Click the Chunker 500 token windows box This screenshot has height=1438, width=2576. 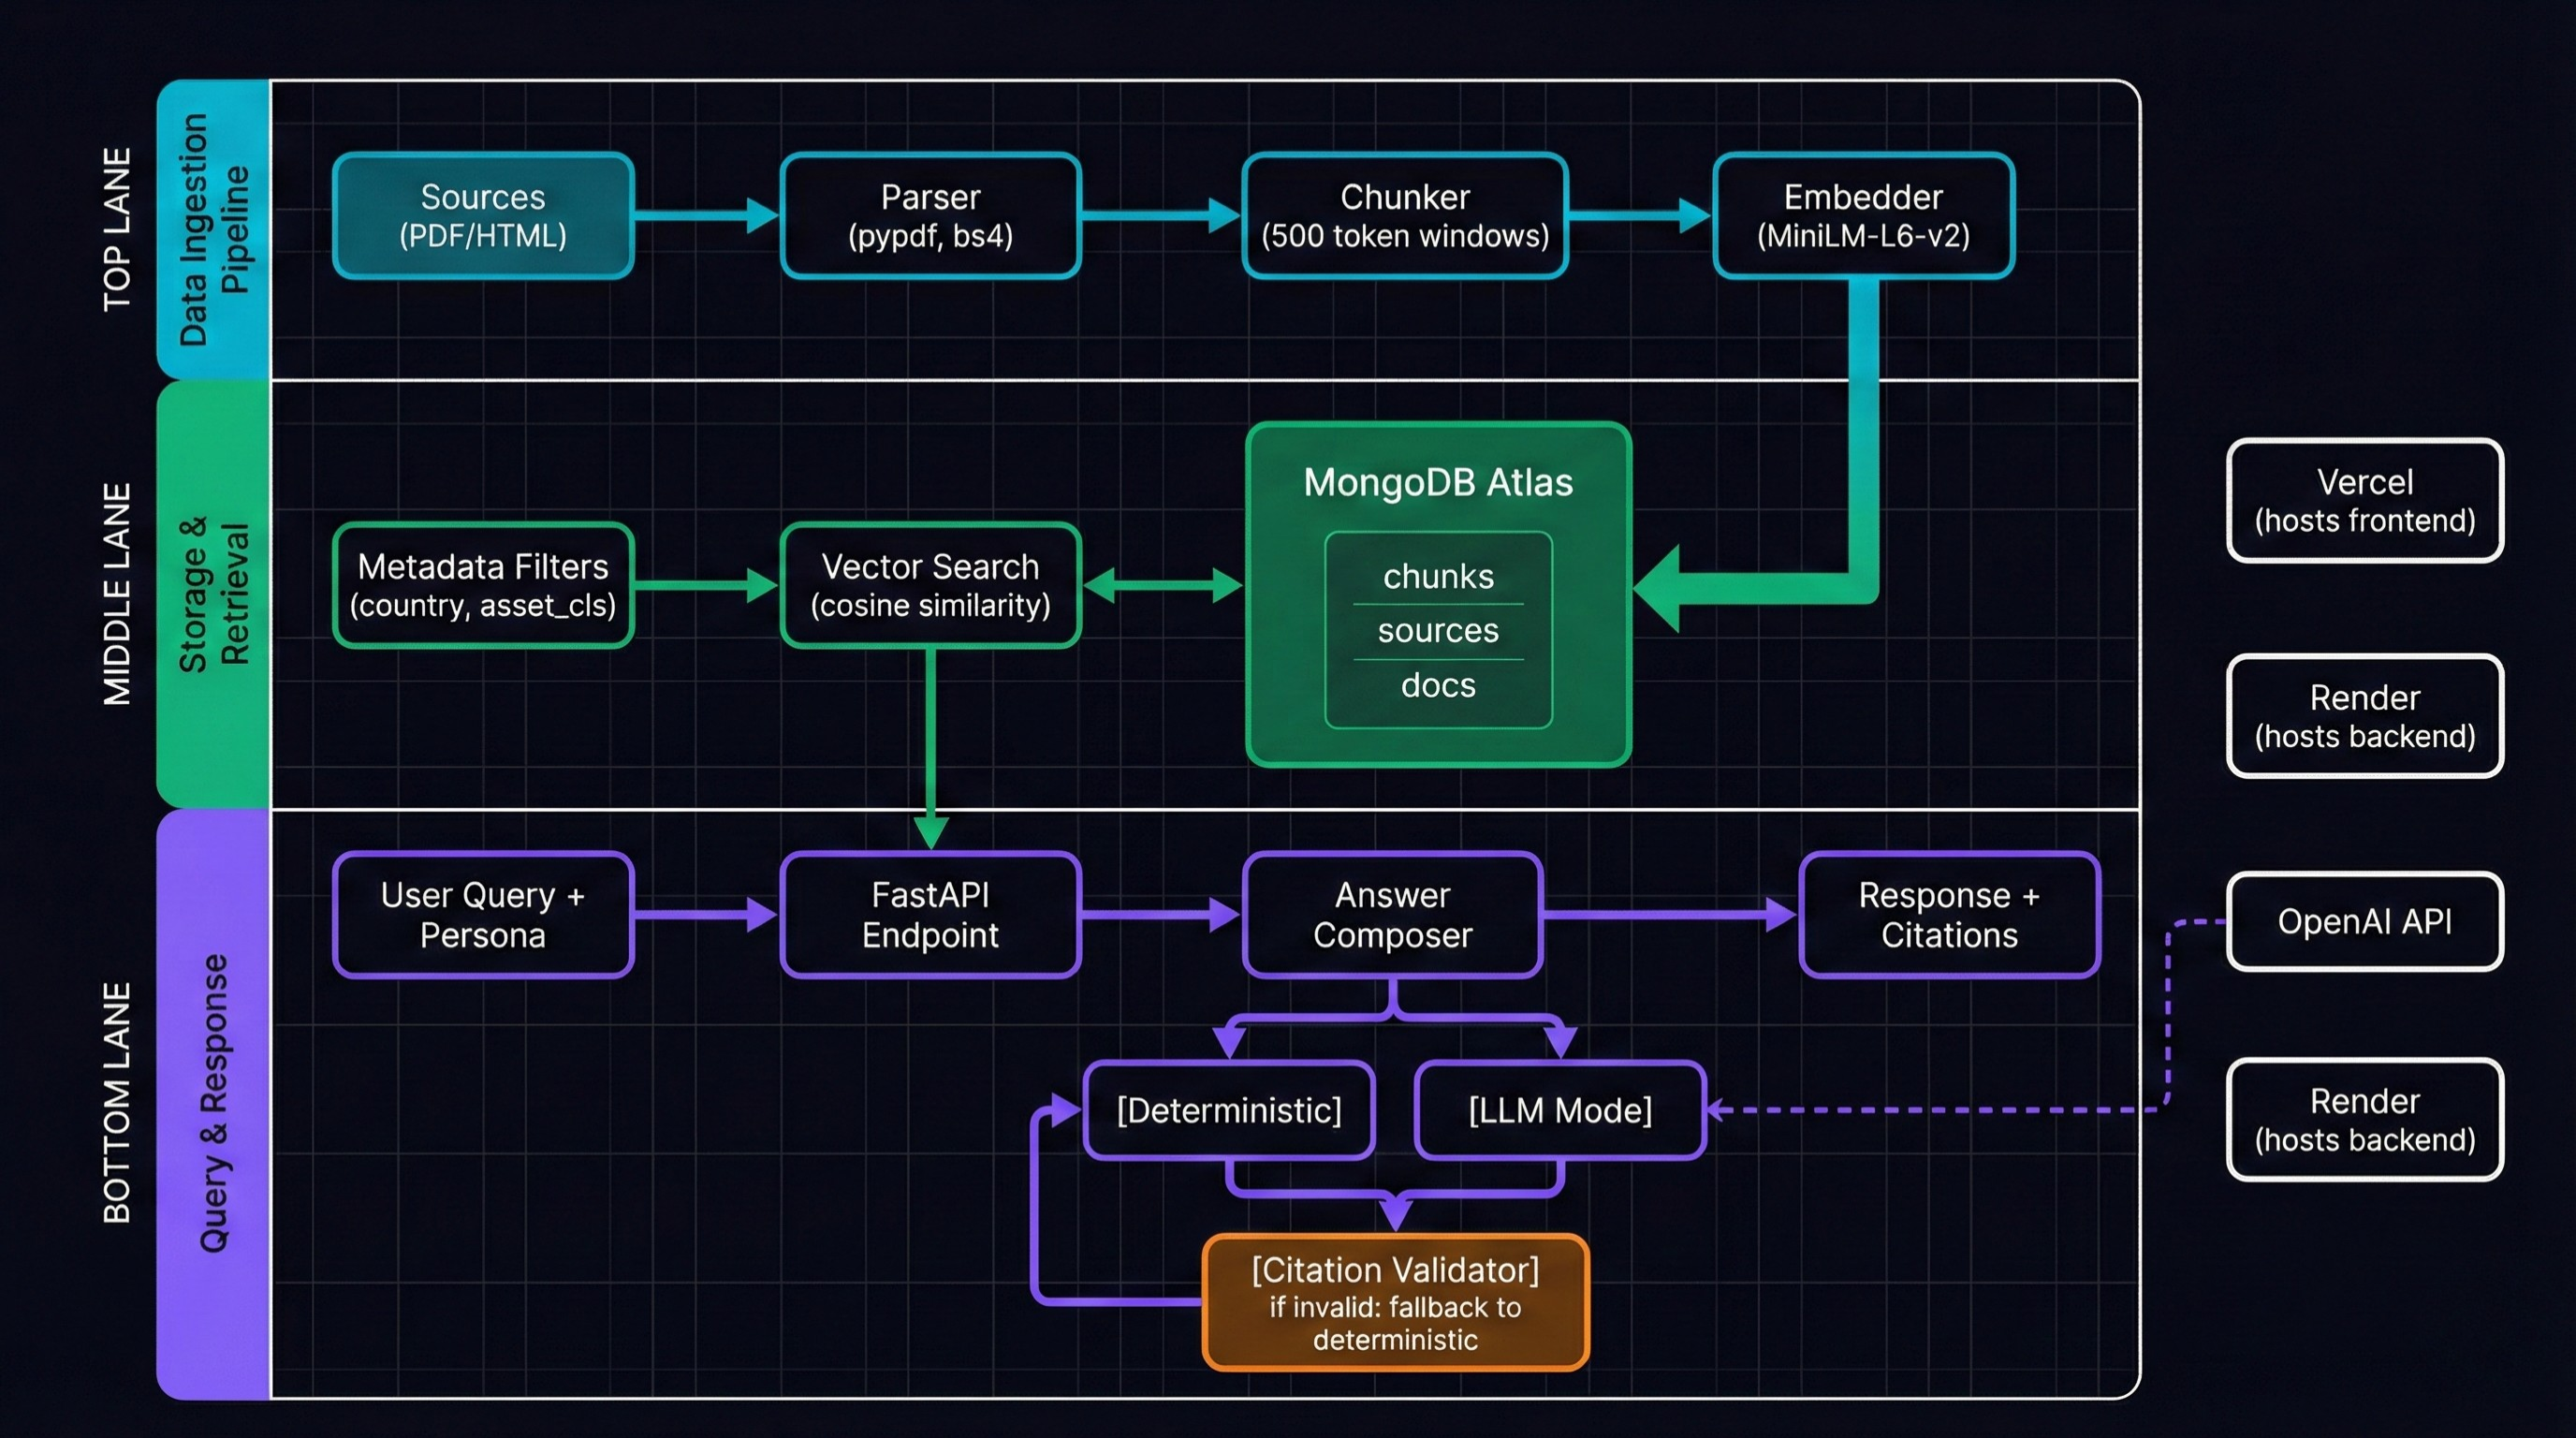pos(1404,216)
